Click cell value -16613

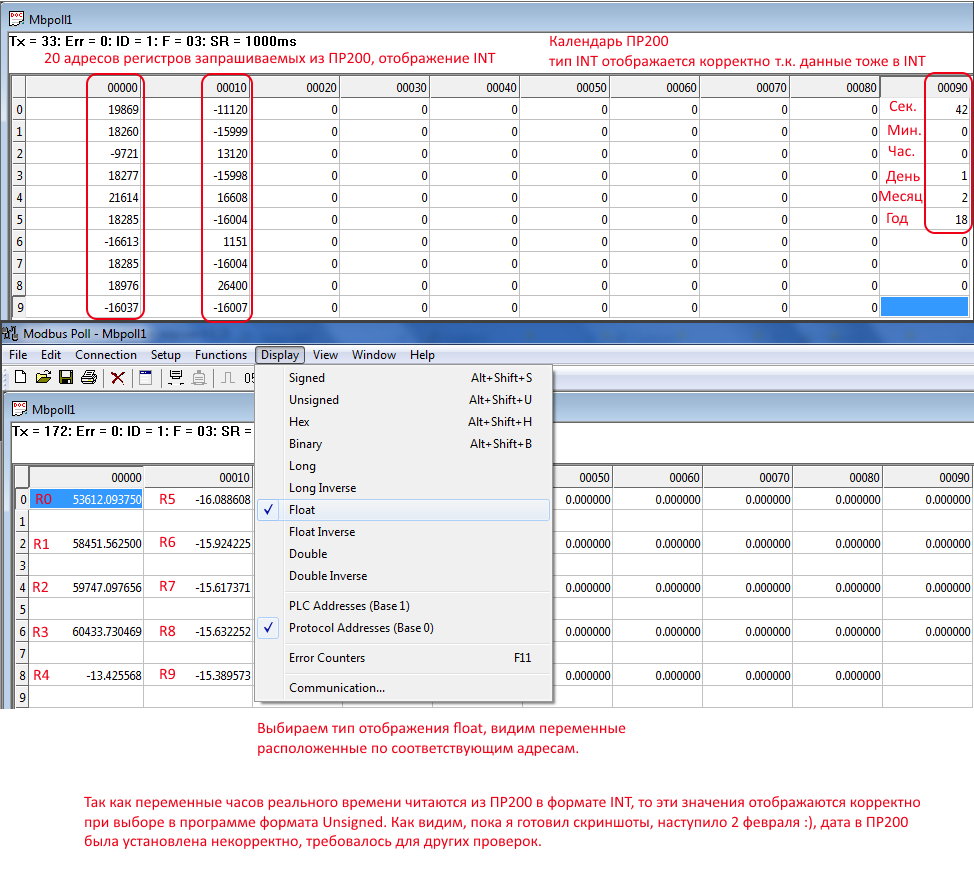tap(84, 242)
